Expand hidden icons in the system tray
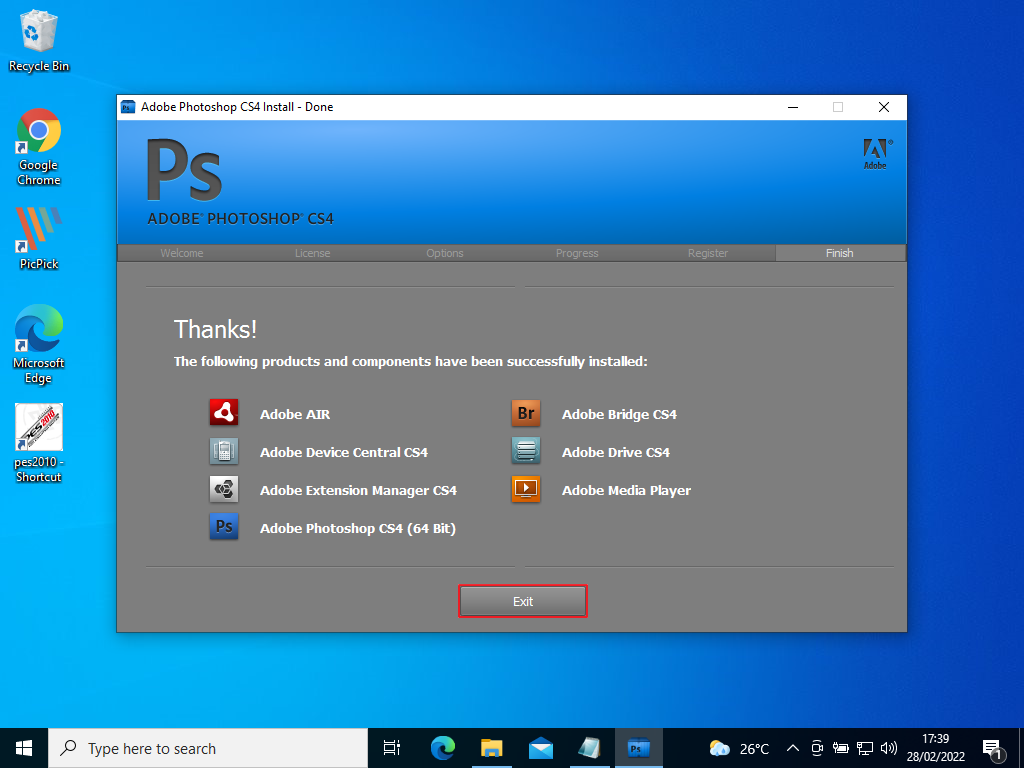 click(x=792, y=747)
